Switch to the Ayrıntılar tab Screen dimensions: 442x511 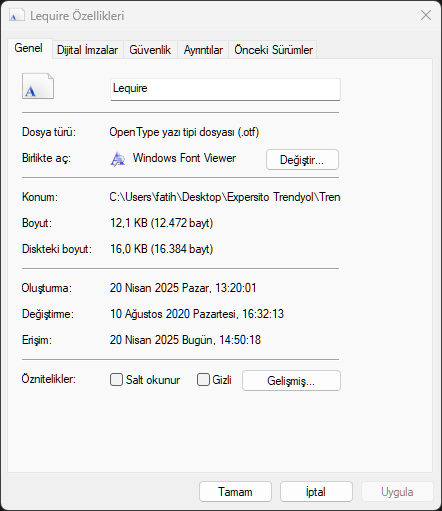pos(203,50)
